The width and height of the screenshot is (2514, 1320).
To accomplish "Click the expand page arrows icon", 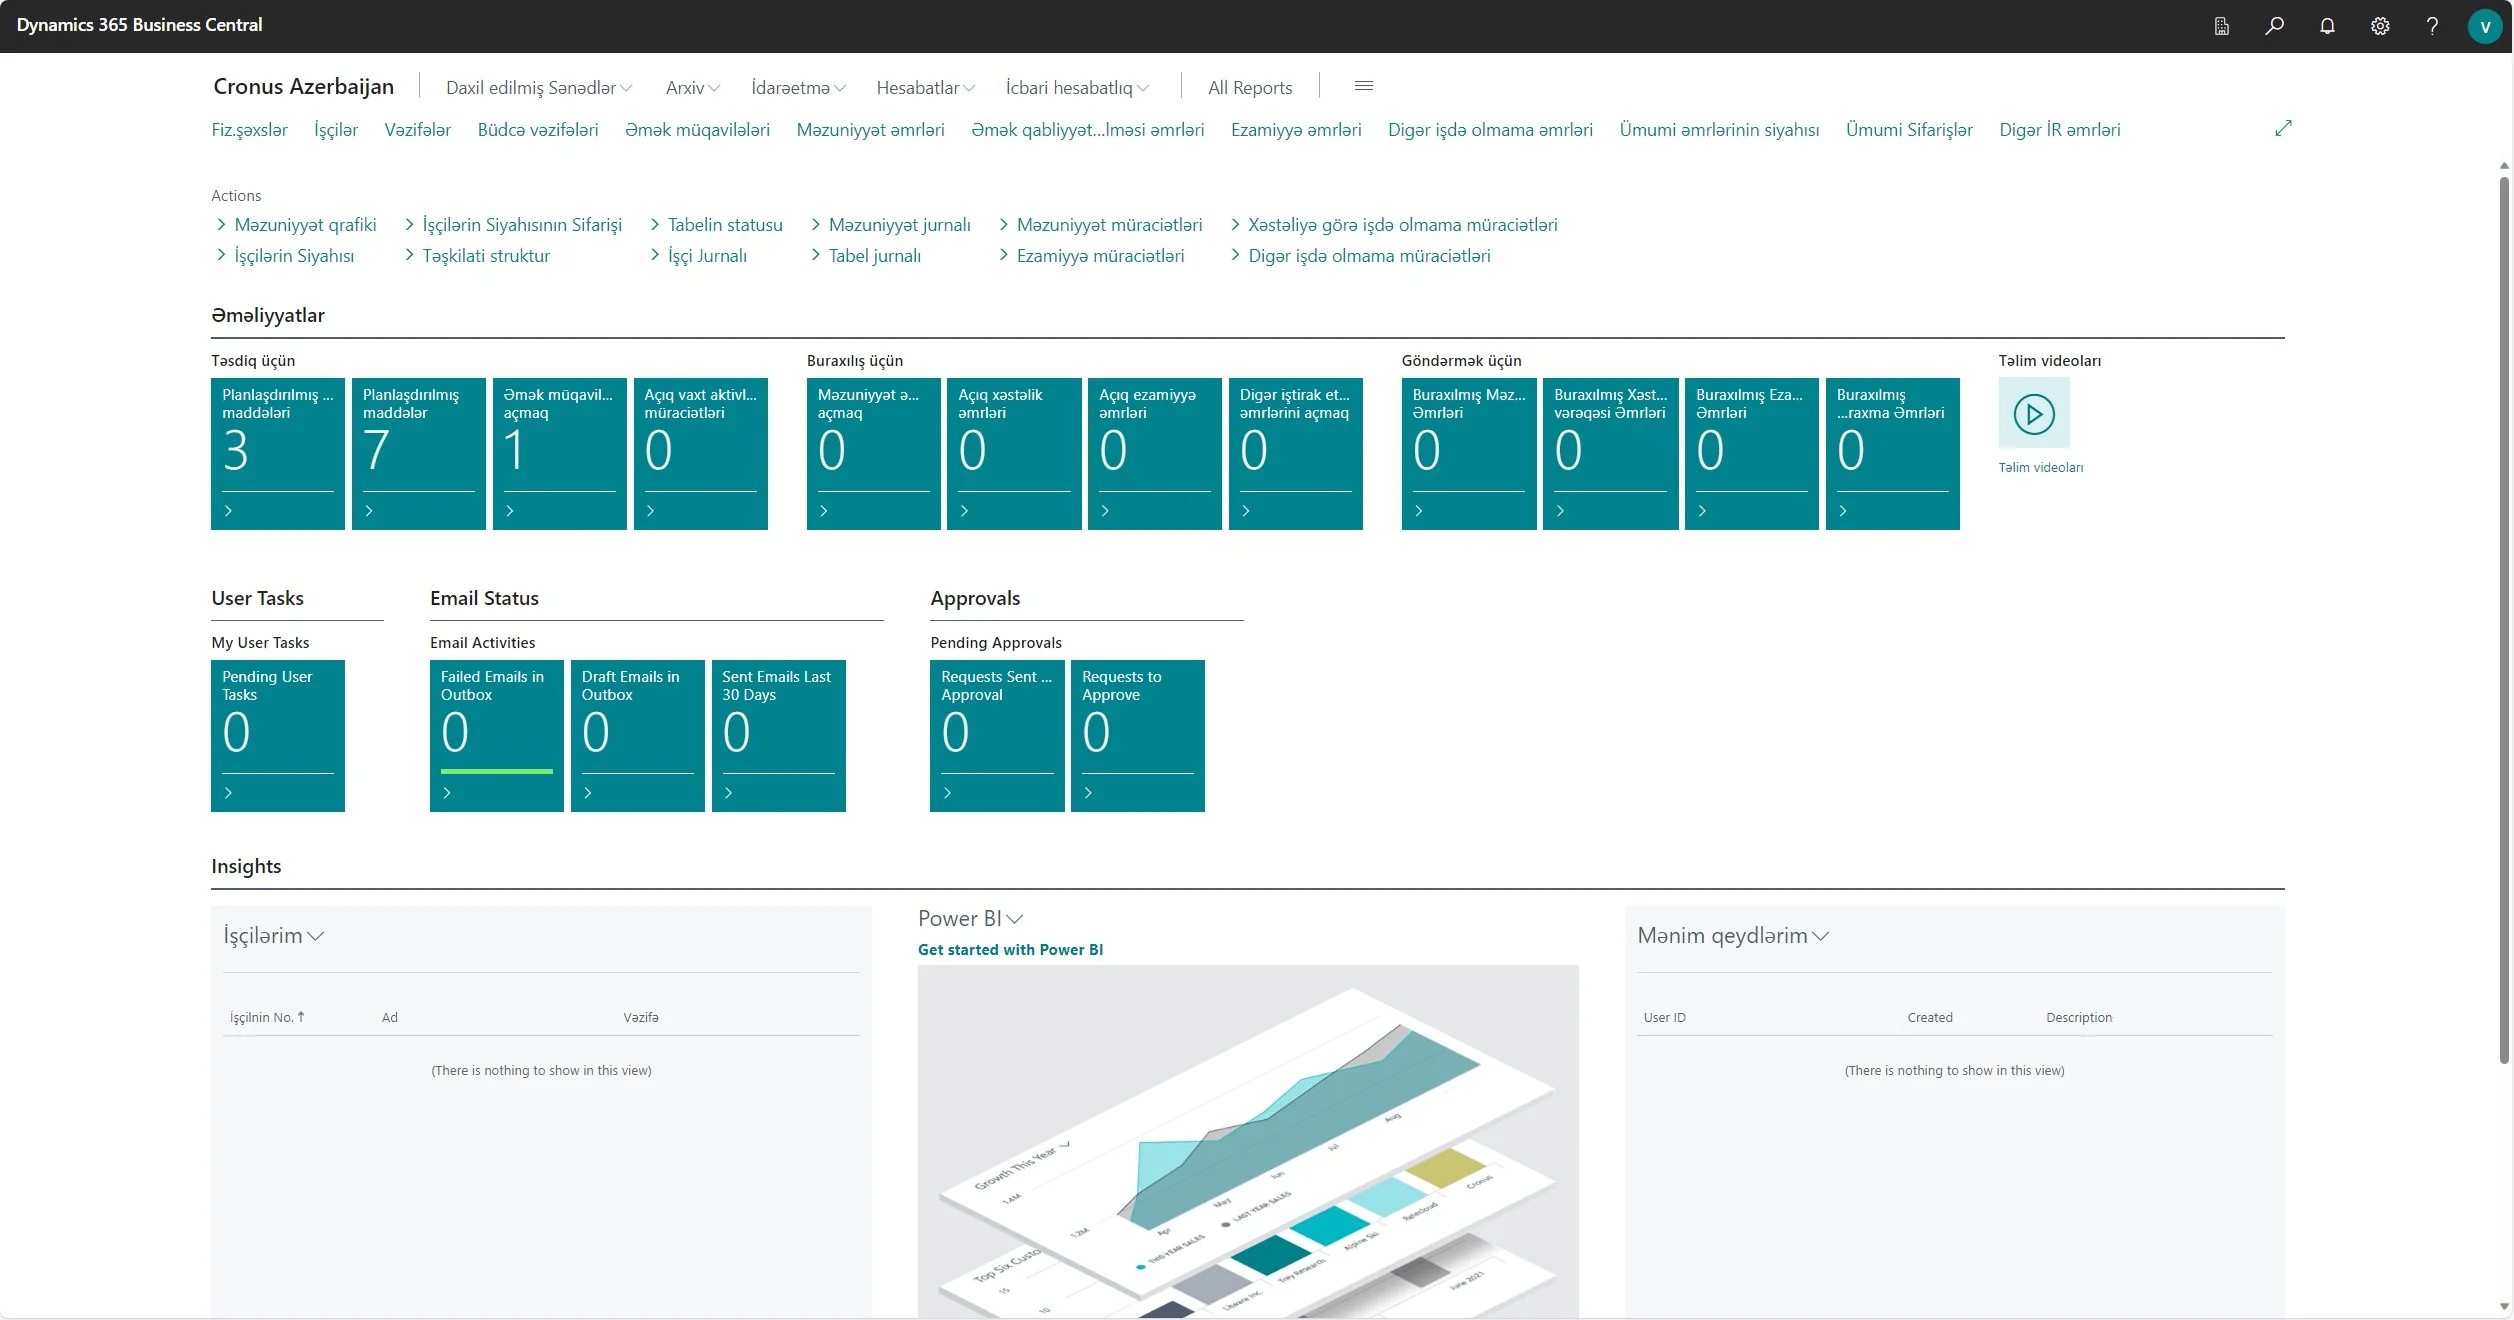I will click(2283, 129).
